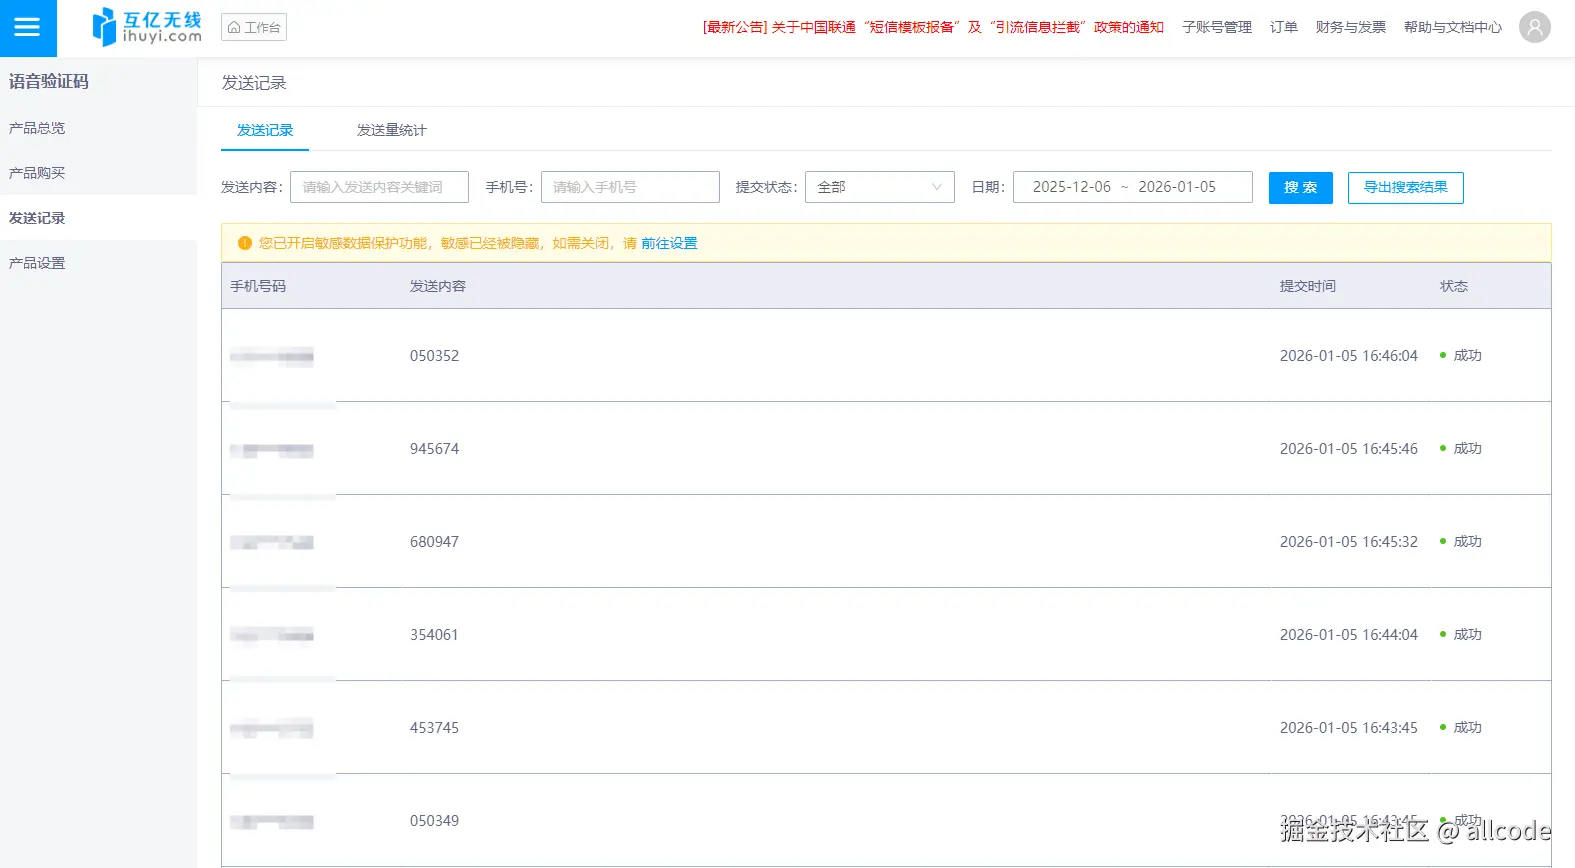Open the 工作台 workbench button
Image resolution: width=1575 pixels, height=868 pixels.
click(x=254, y=27)
